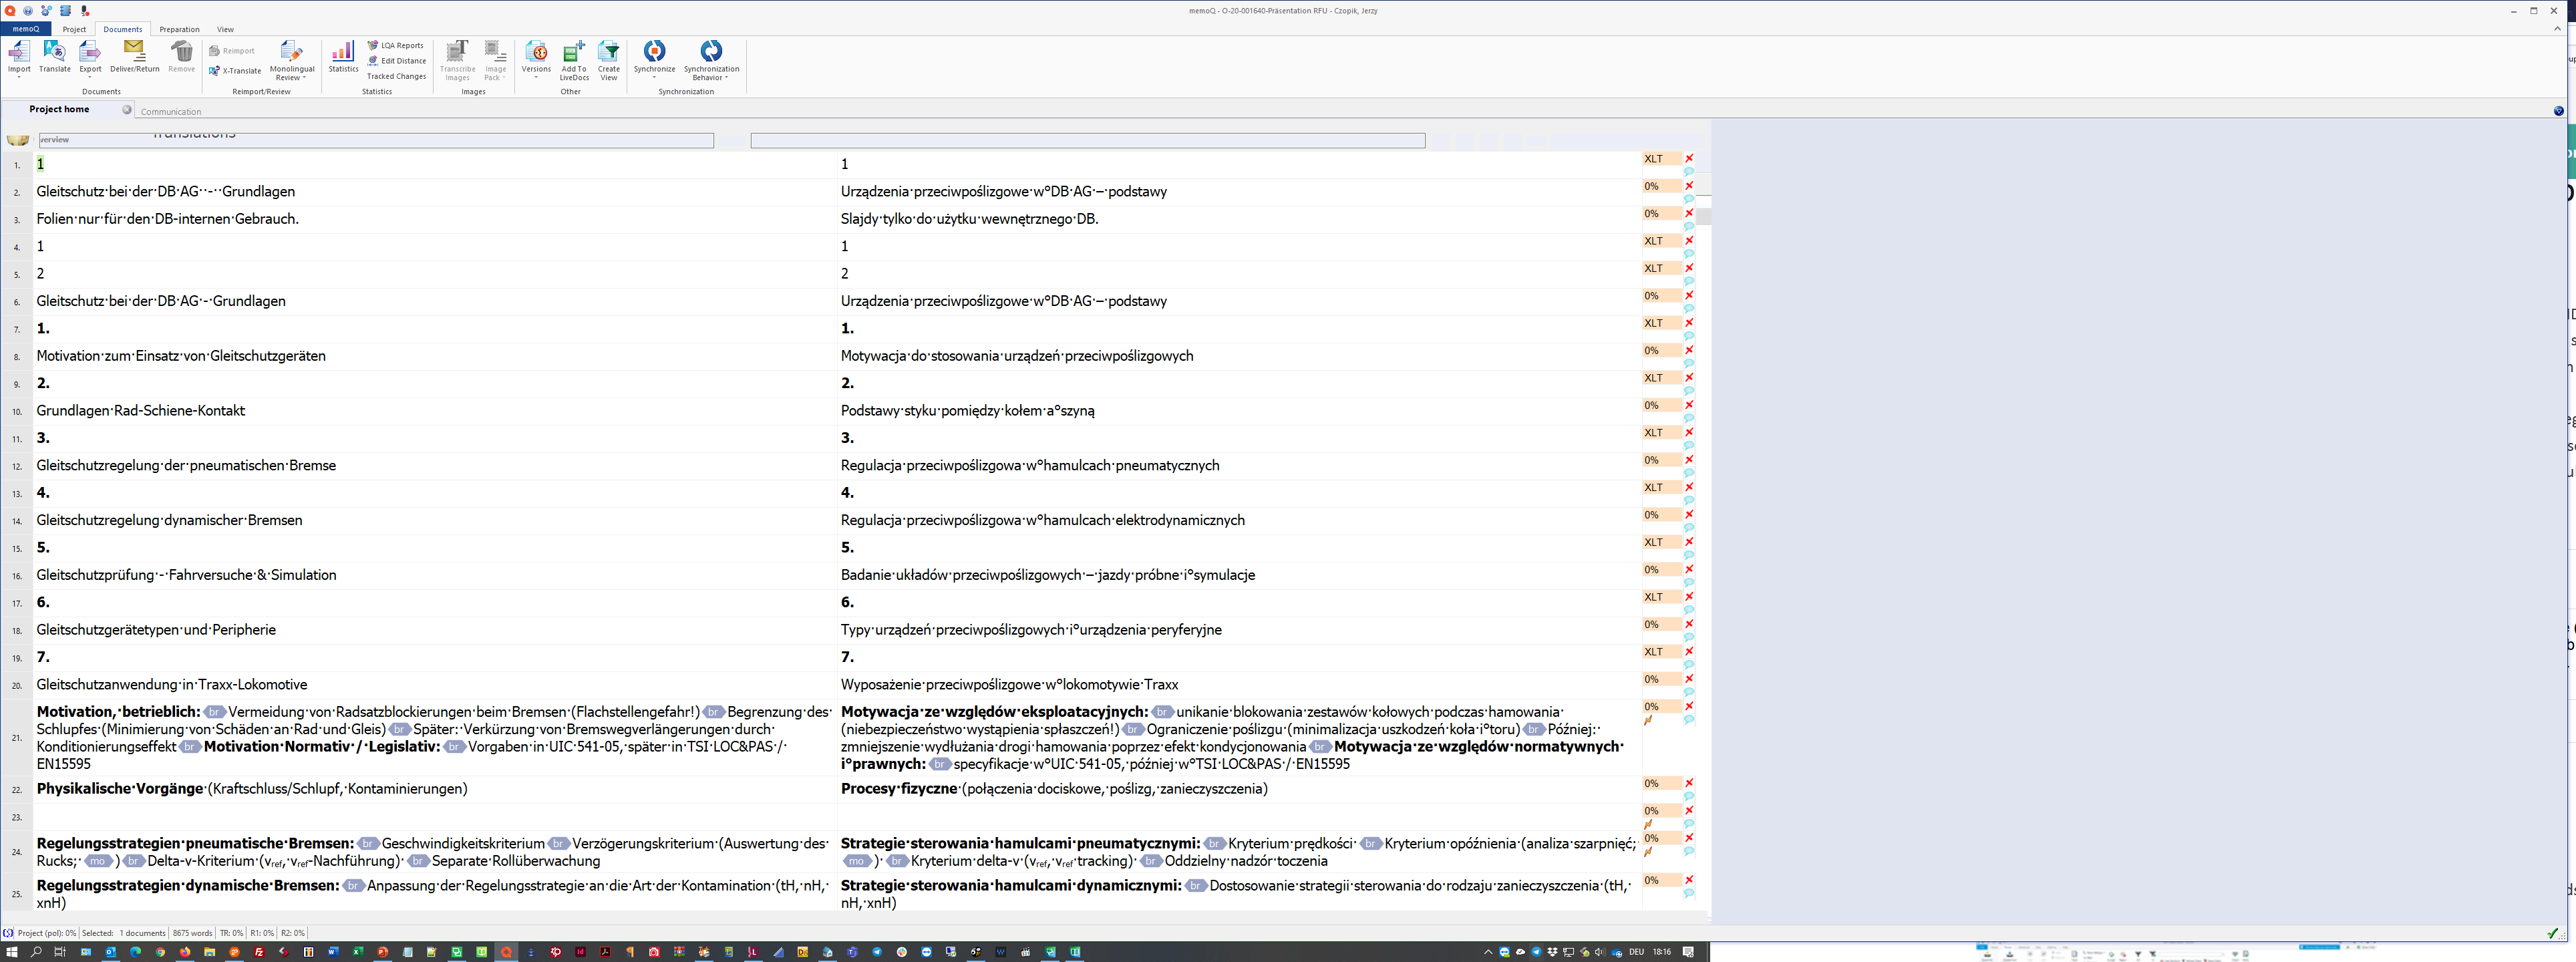Switch to the Project ribbon tab
This screenshot has height=962, width=2576.
click(74, 29)
